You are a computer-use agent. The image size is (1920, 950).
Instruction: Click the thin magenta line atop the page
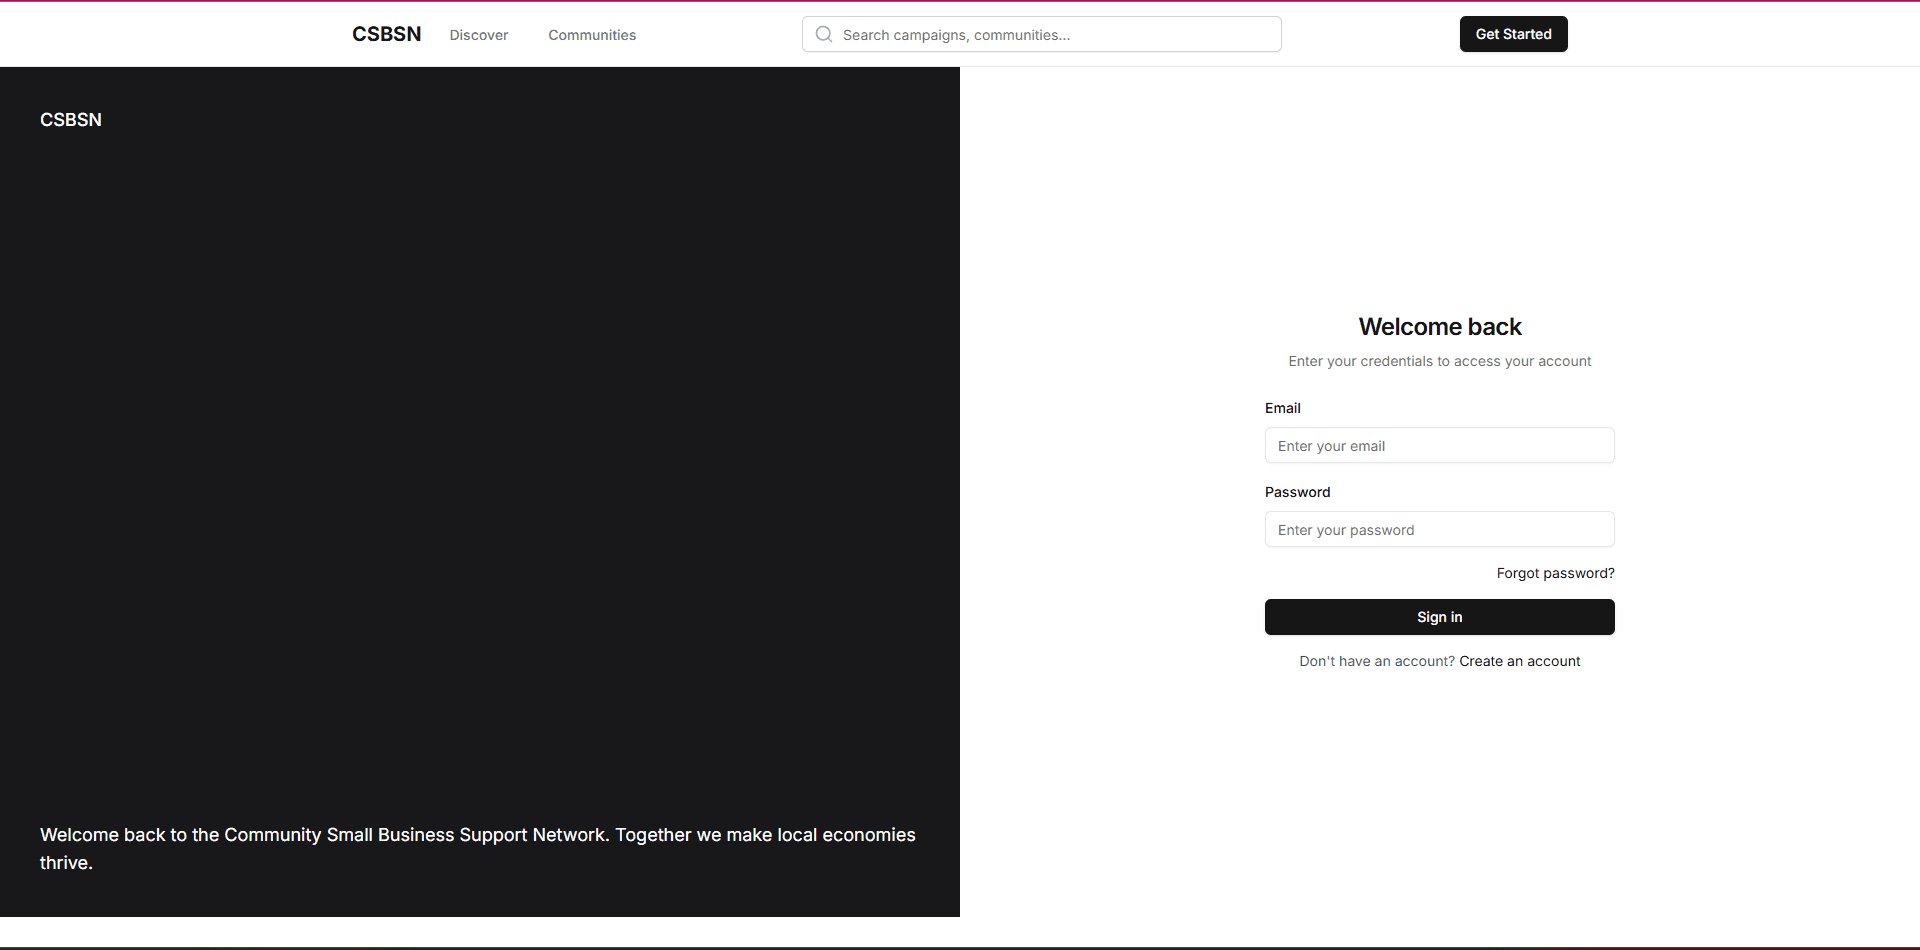coord(960,1)
